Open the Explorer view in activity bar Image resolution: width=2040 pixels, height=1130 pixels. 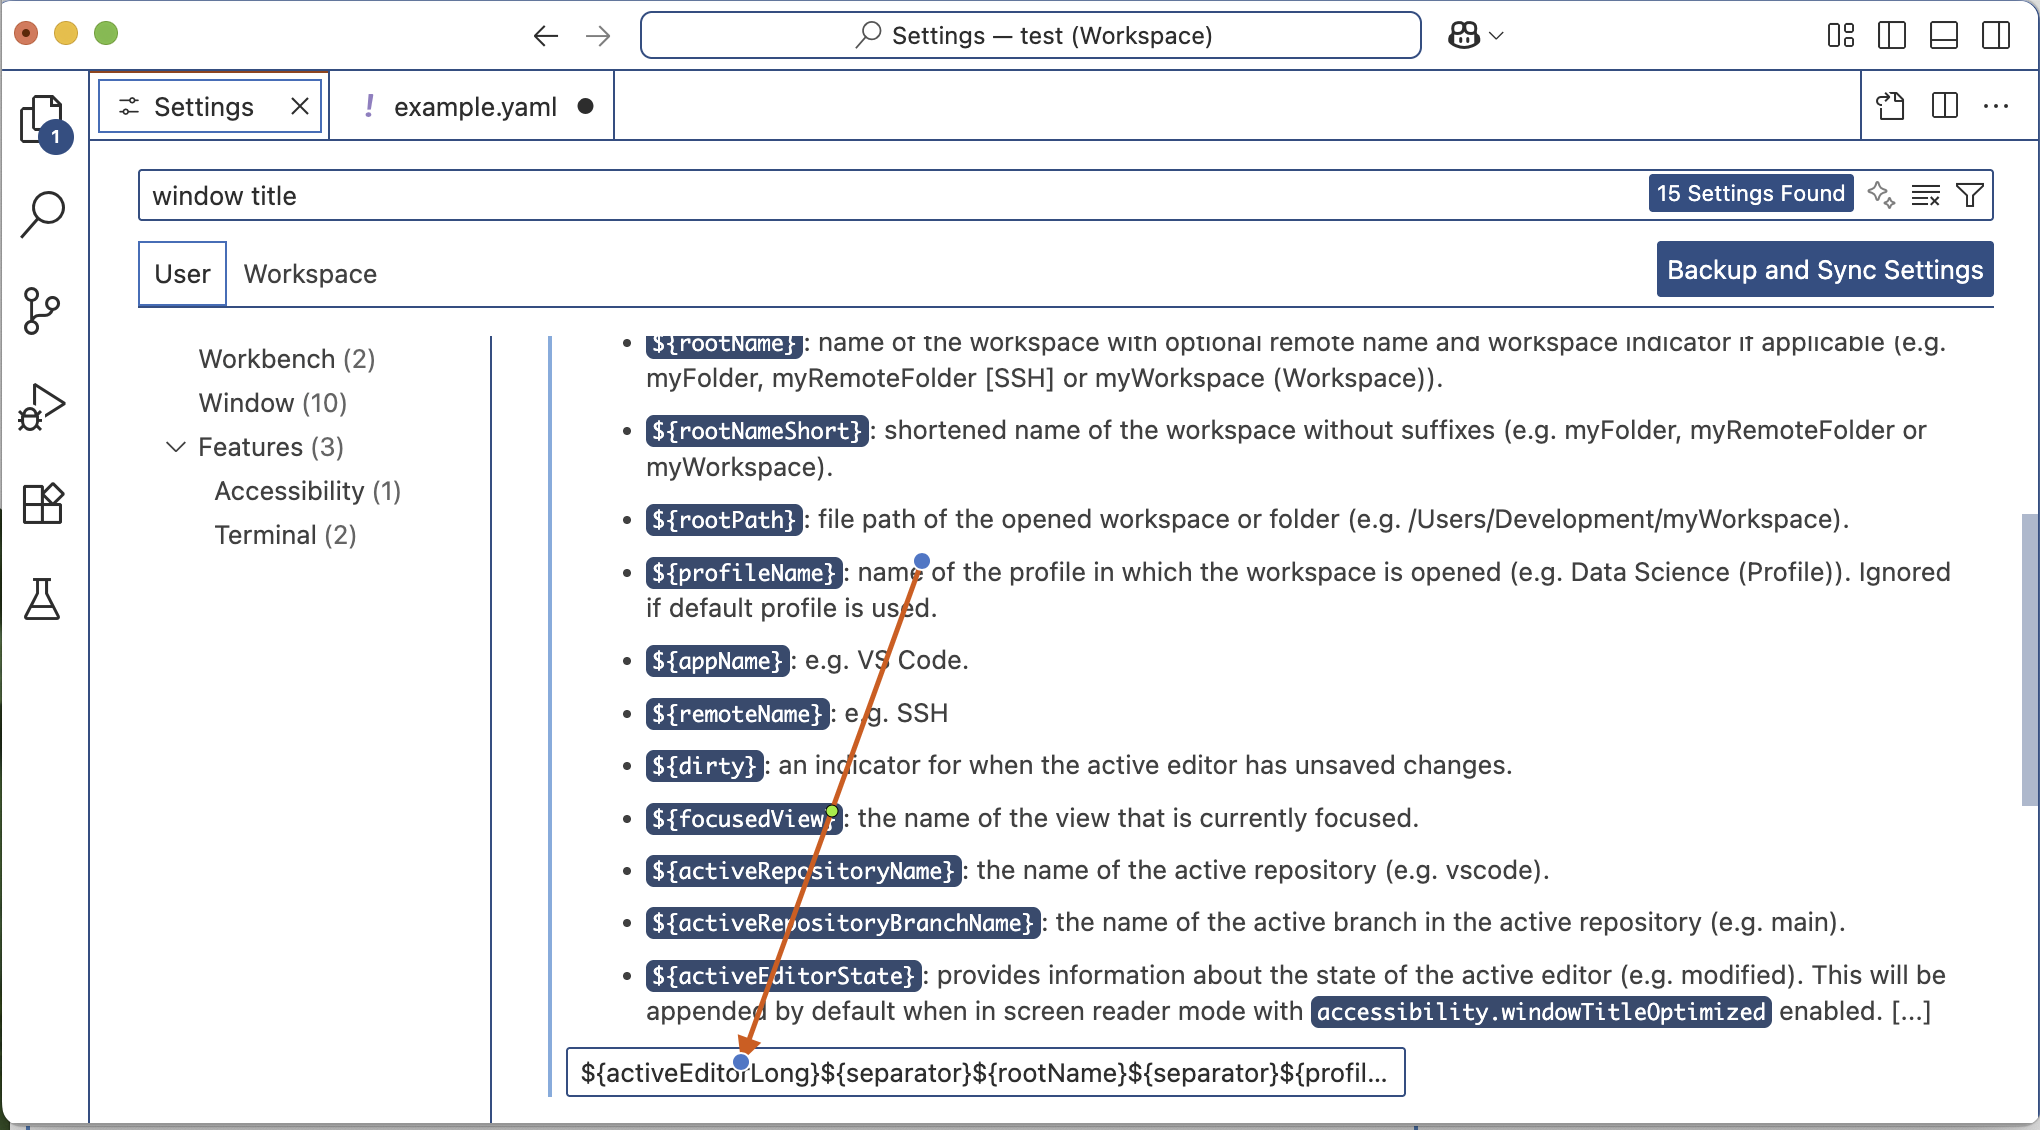tap(42, 120)
